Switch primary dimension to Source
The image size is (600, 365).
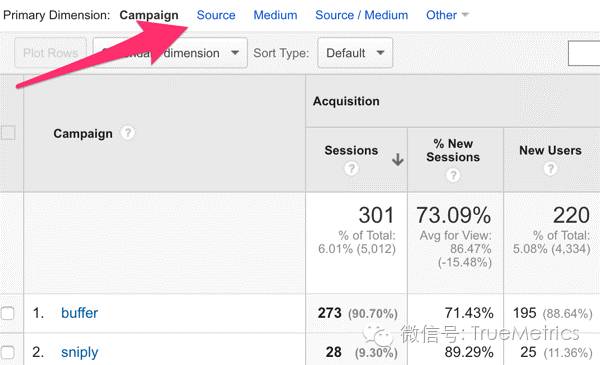pyautogui.click(x=216, y=15)
